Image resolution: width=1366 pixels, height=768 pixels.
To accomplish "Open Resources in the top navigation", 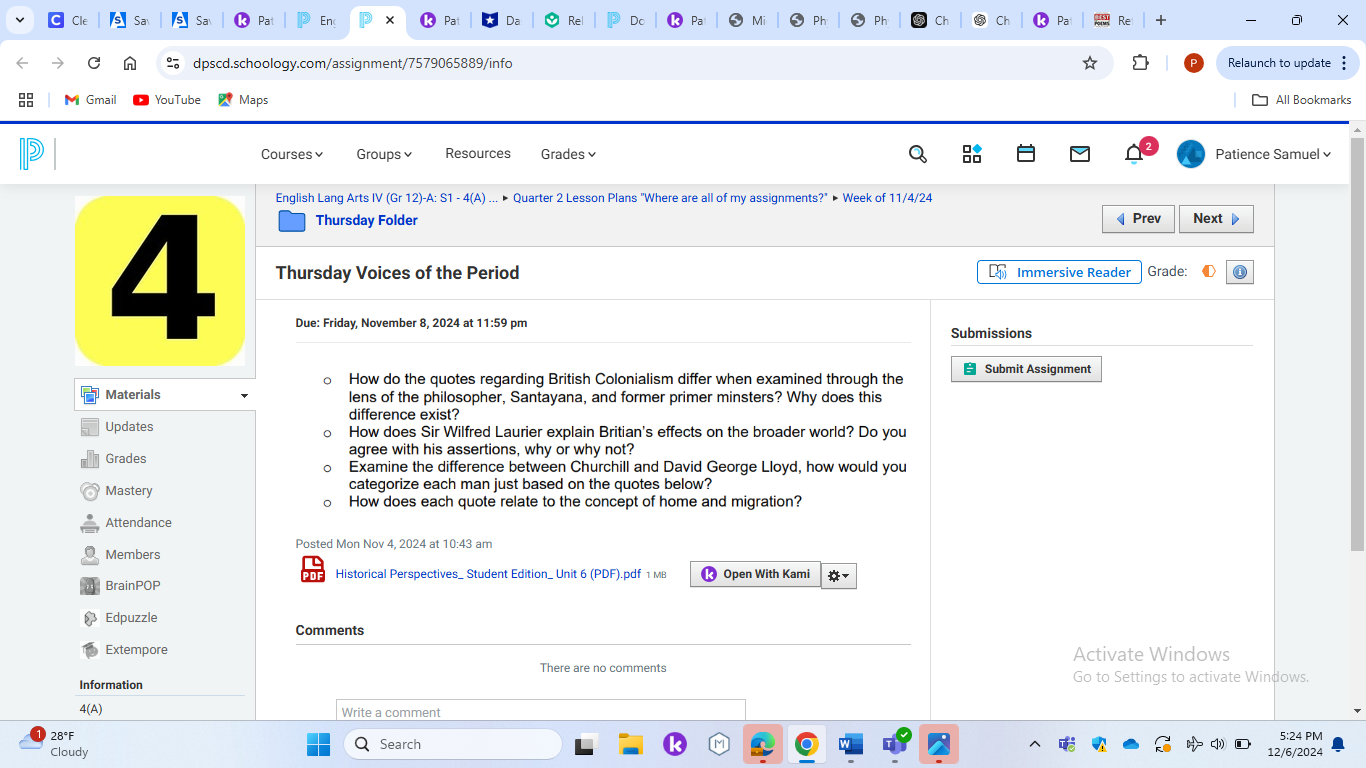I will (478, 154).
